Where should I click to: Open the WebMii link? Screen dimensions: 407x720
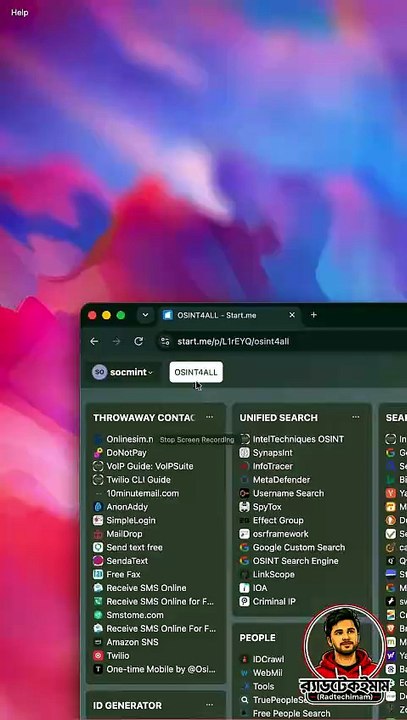267,673
